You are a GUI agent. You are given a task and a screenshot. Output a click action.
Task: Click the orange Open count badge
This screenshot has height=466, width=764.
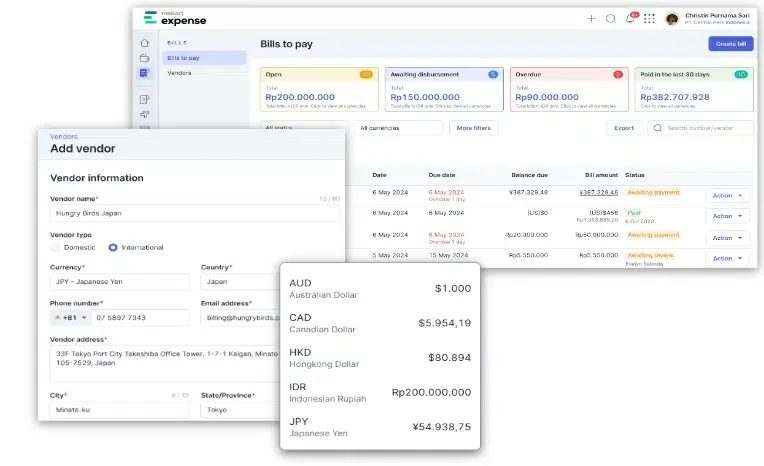pos(366,74)
